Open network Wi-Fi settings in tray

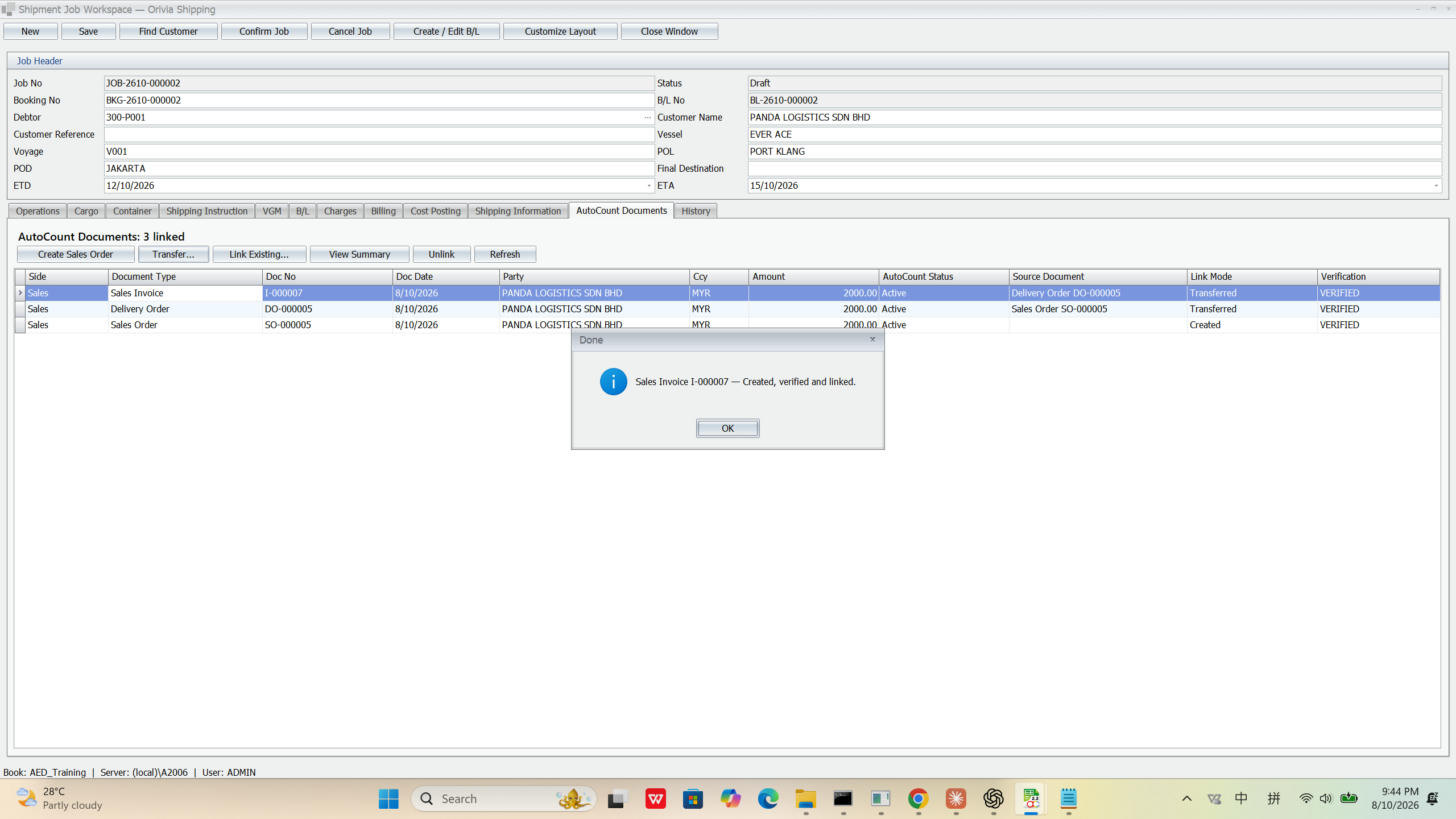click(x=1306, y=798)
